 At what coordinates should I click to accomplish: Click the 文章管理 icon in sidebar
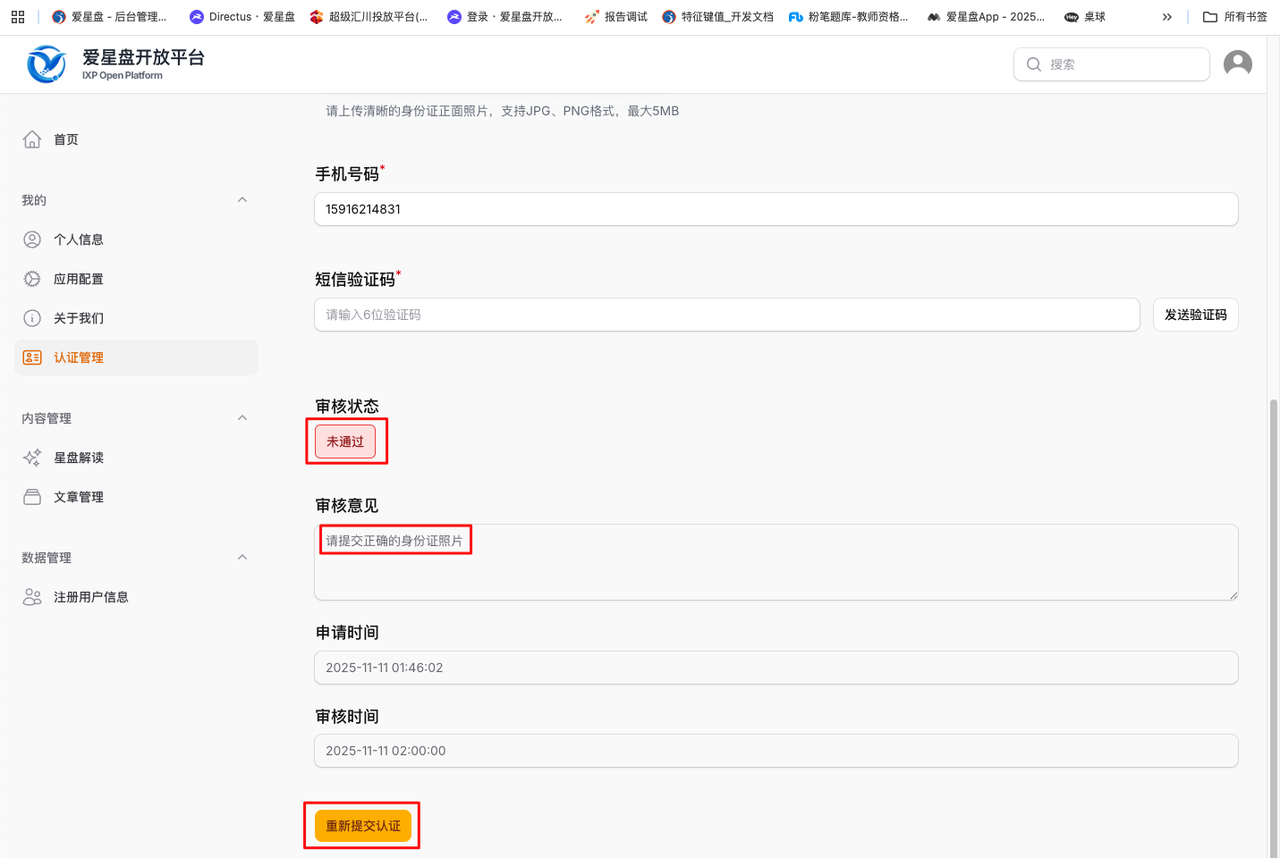[x=32, y=497]
